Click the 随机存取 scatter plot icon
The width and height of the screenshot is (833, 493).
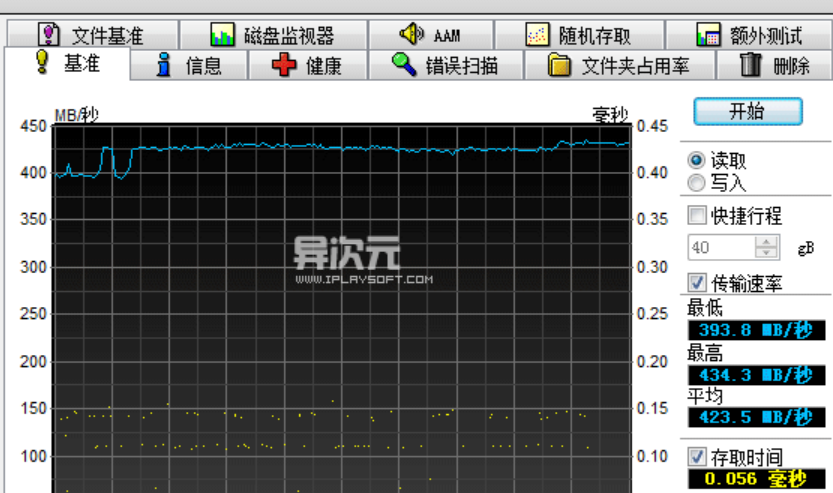click(x=538, y=35)
